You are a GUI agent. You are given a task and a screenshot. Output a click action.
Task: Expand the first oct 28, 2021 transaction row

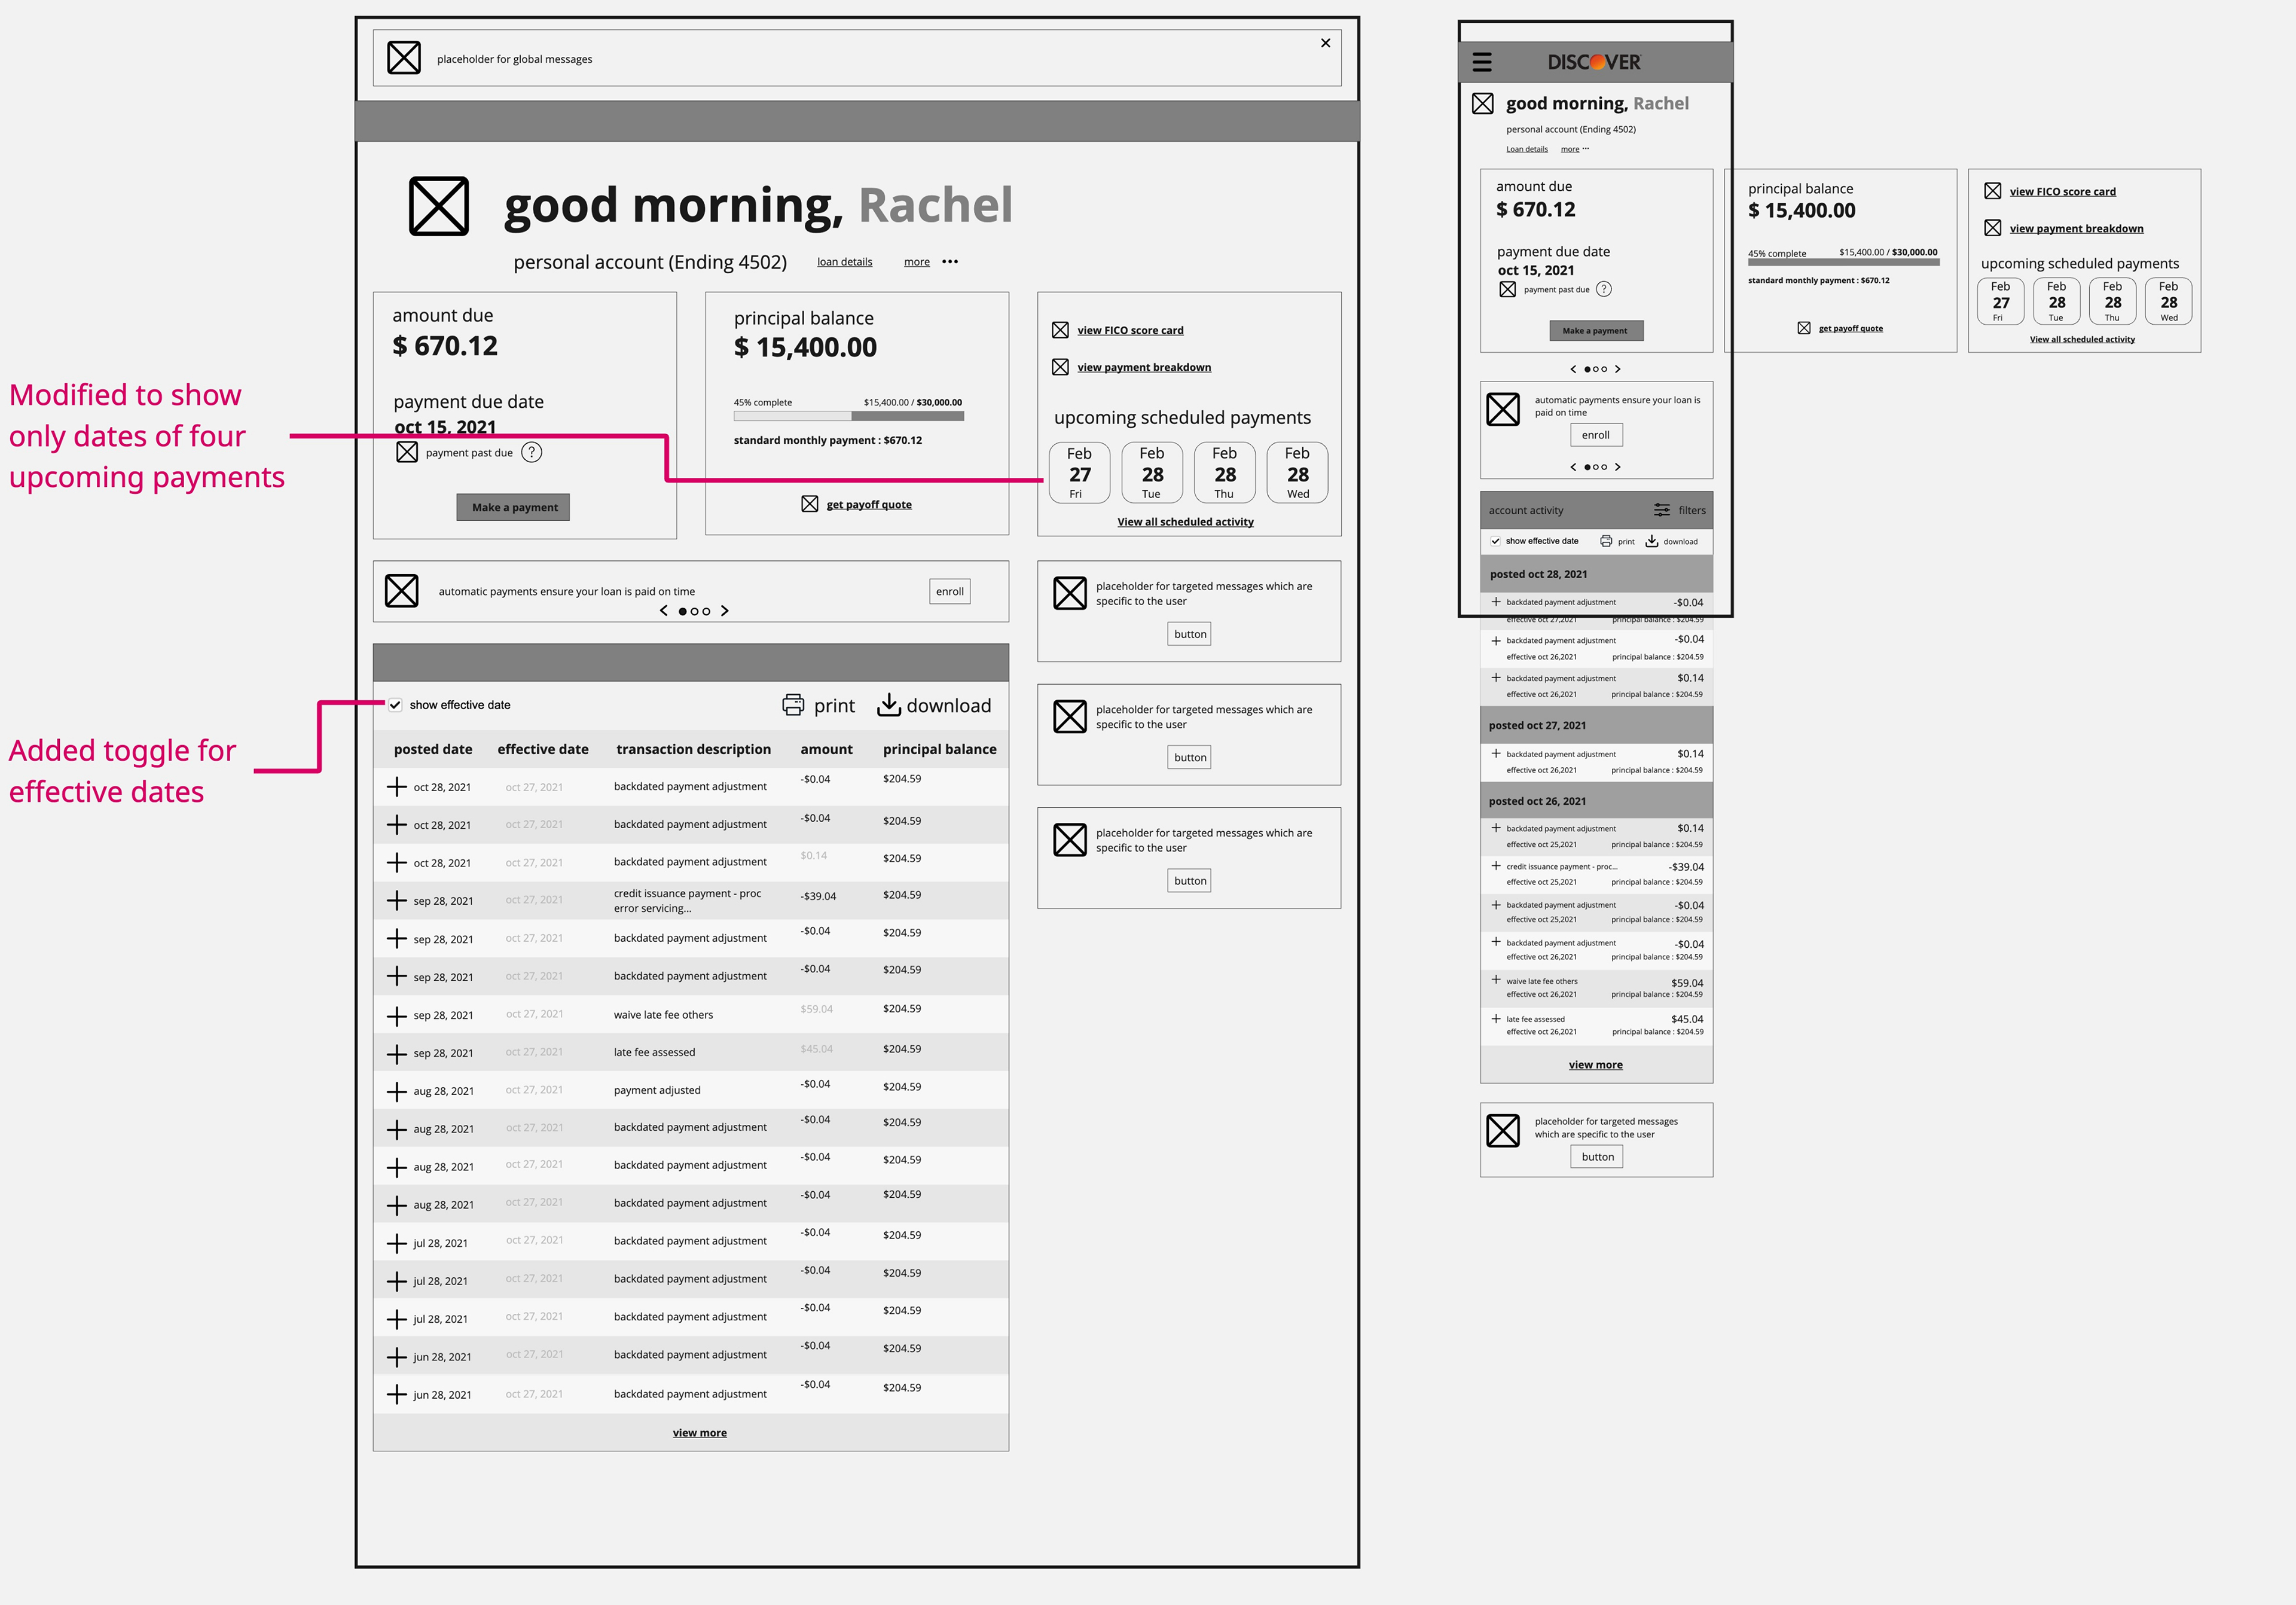[x=397, y=787]
